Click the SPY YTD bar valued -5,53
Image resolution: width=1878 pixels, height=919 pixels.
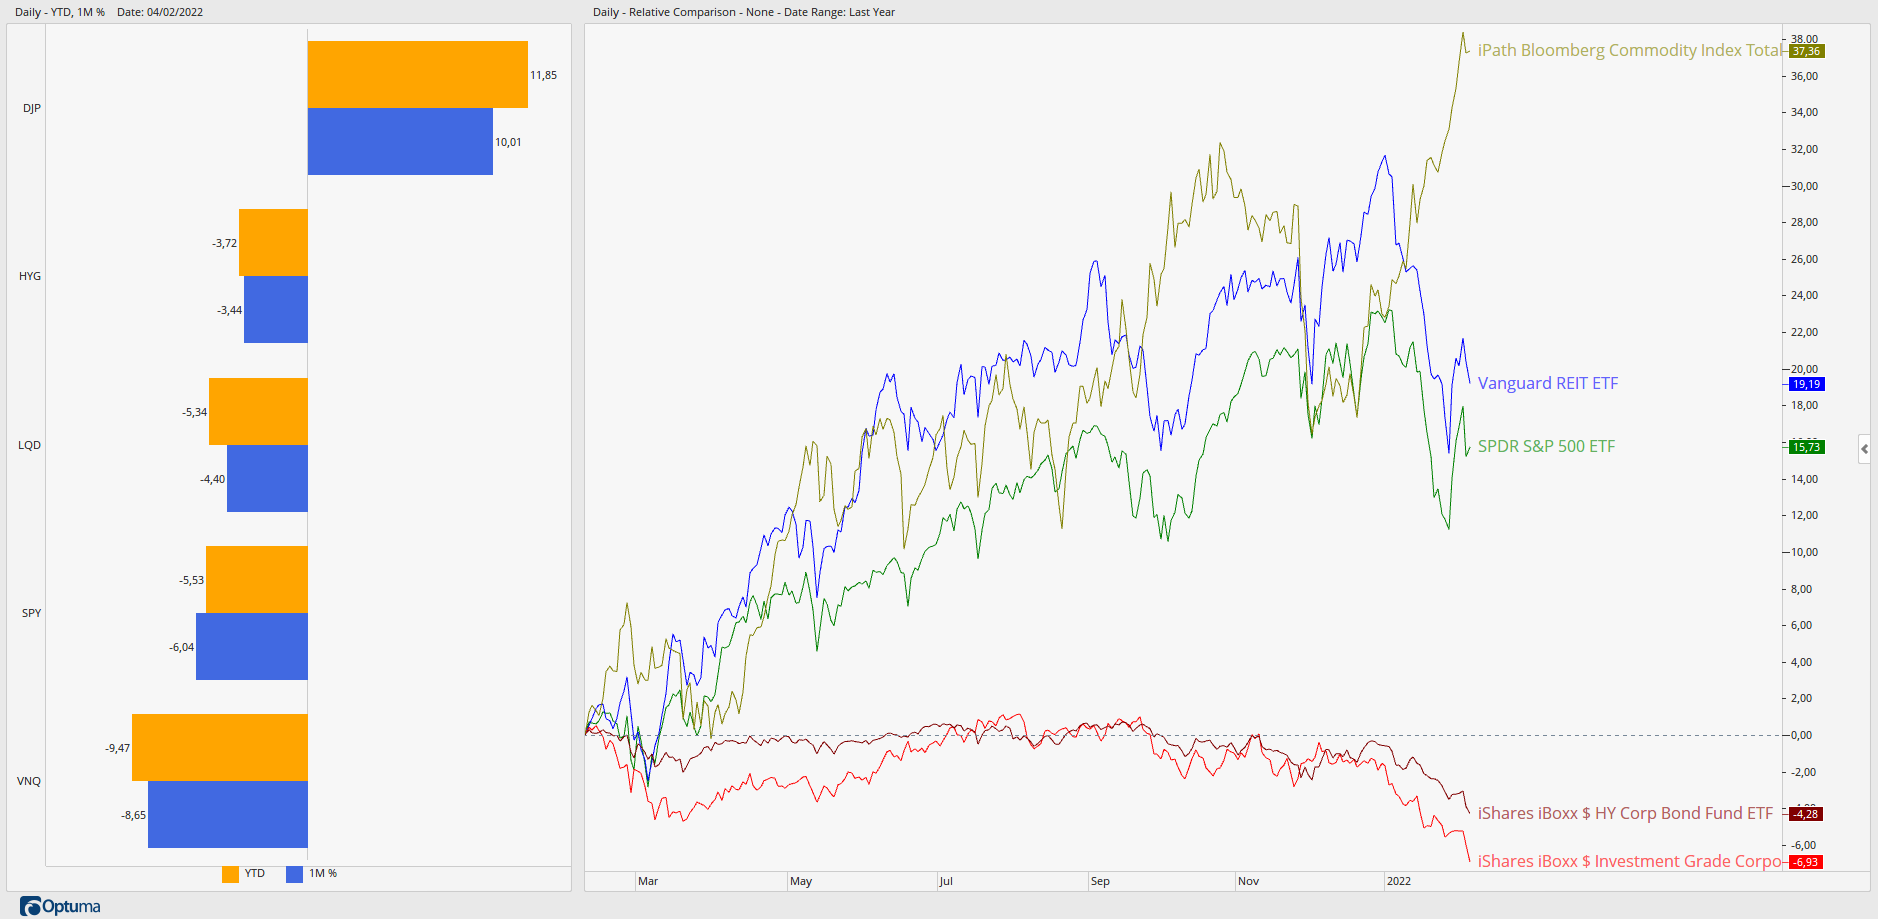[257, 579]
